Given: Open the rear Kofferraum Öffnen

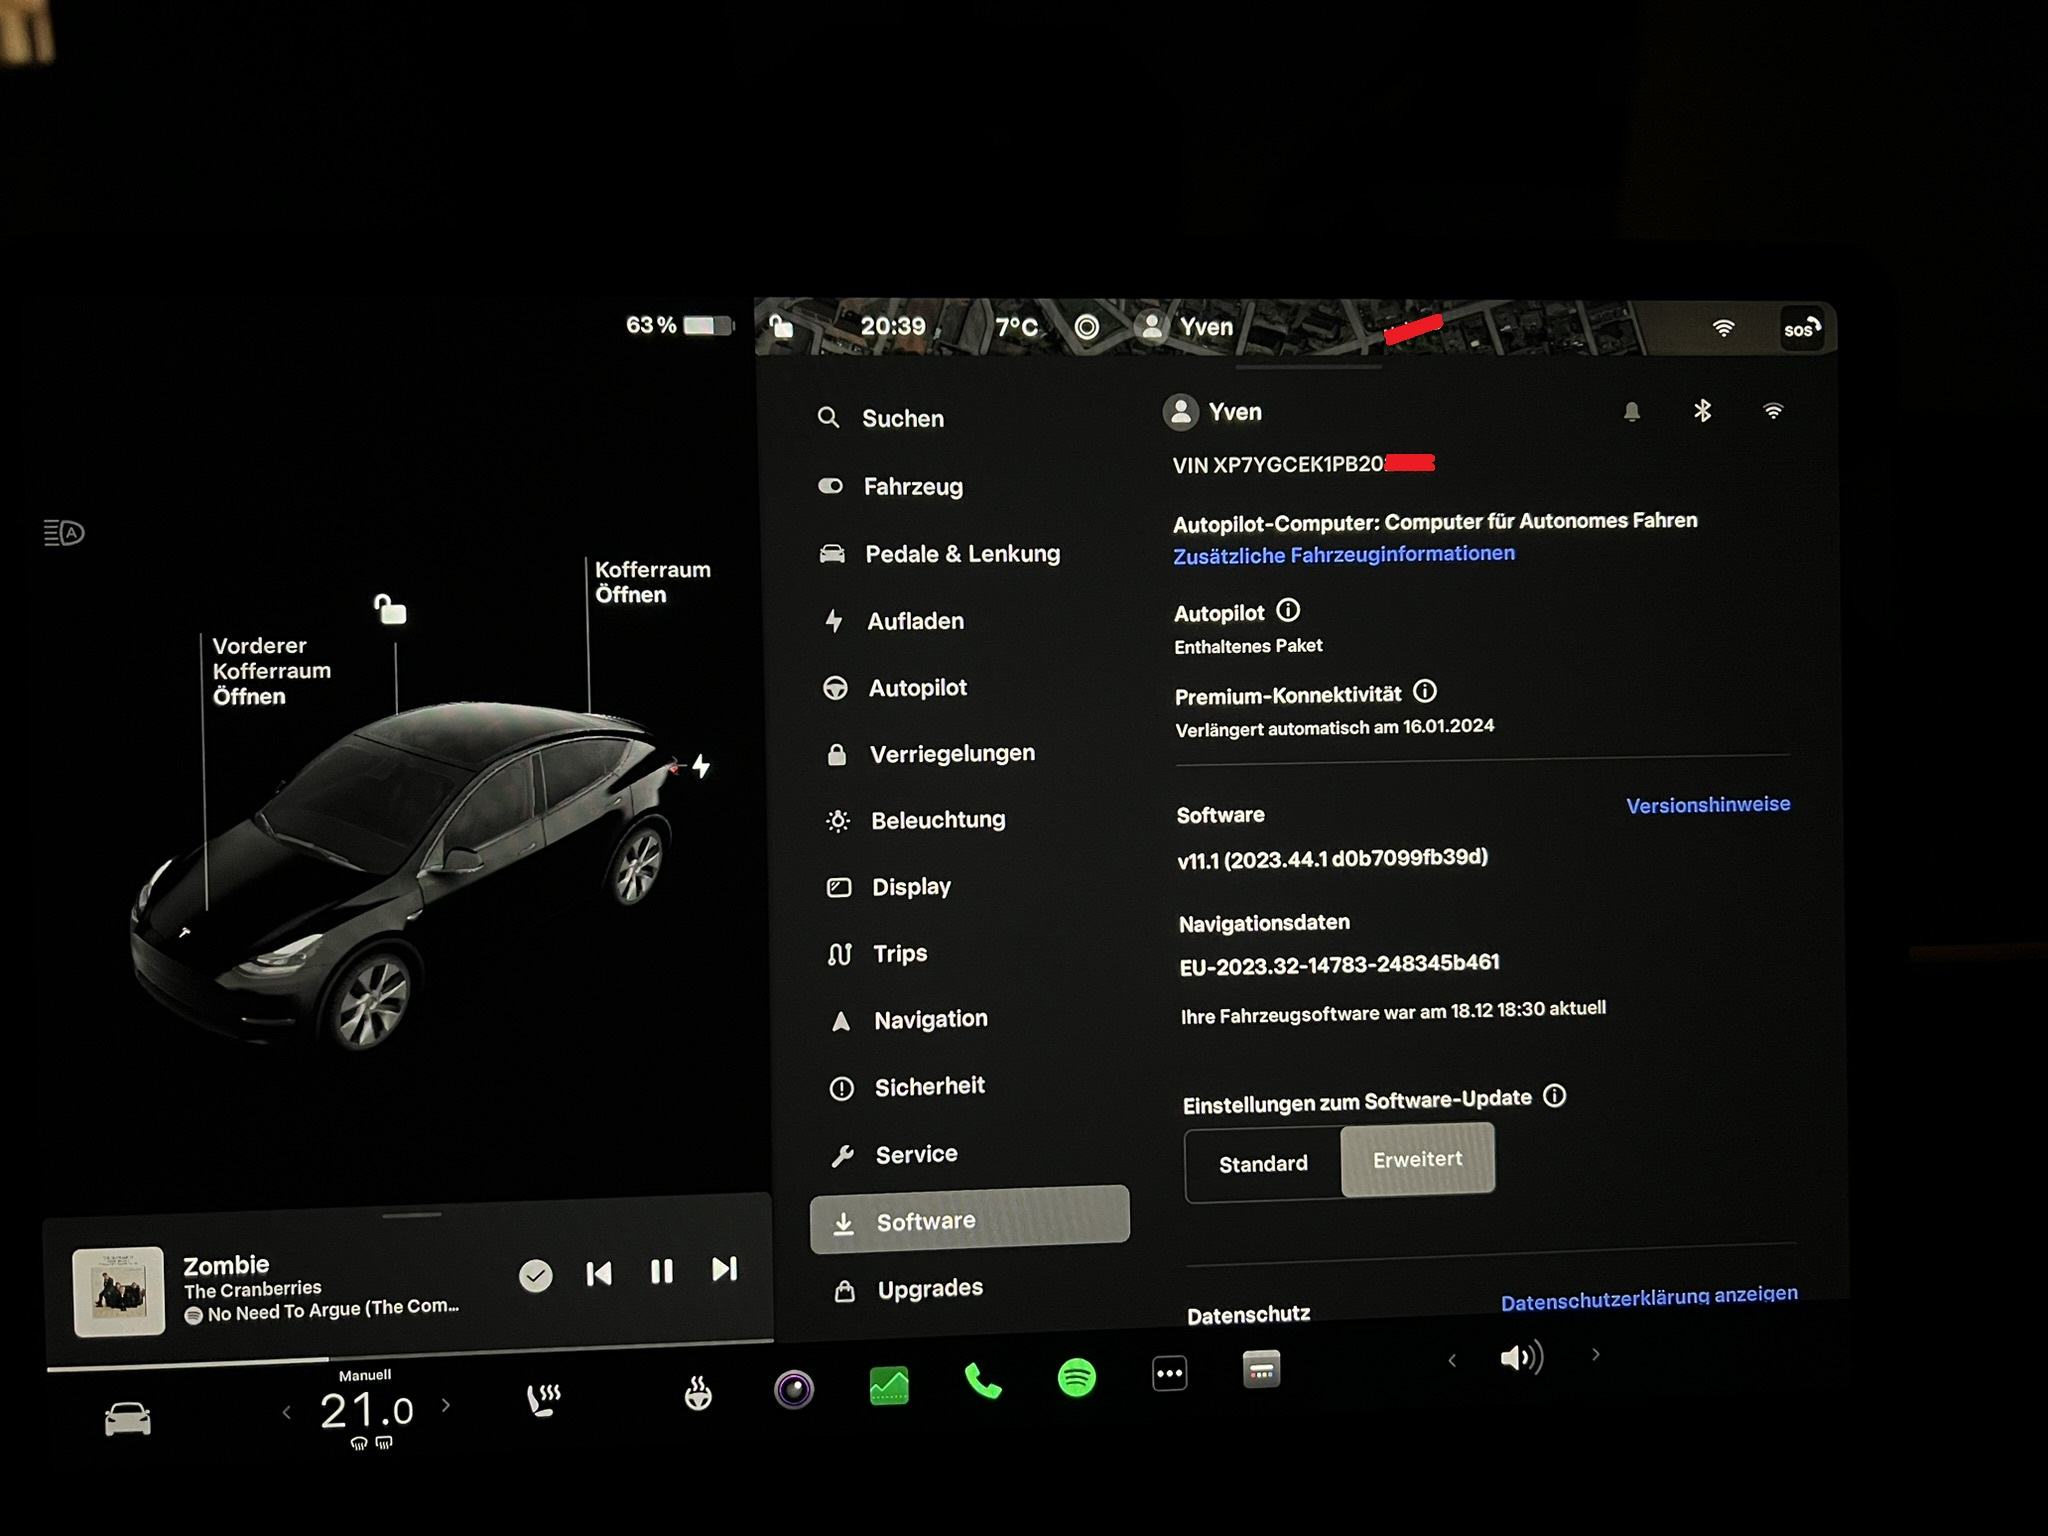Looking at the screenshot, I should (x=652, y=582).
